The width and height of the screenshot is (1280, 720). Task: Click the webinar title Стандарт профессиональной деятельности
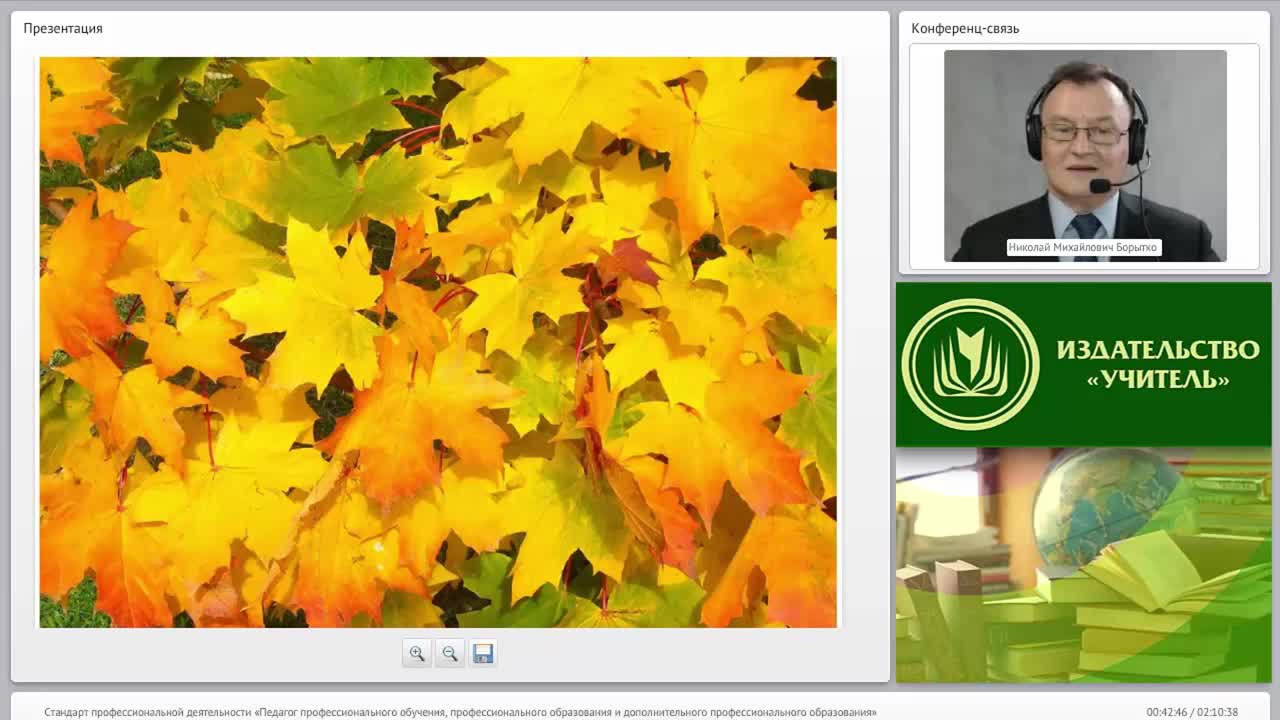(460, 712)
